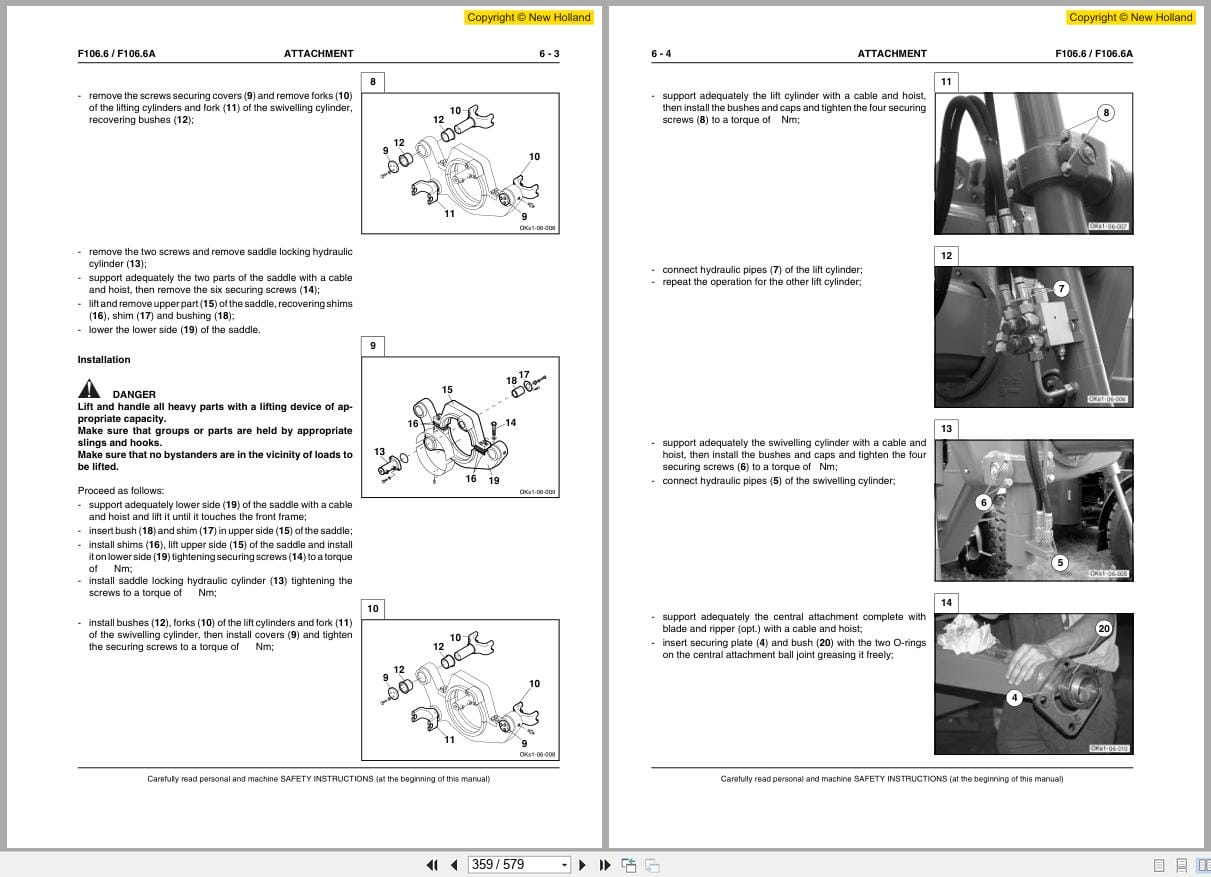
Task: Click the green-arrow page import icon
Action: click(630, 864)
